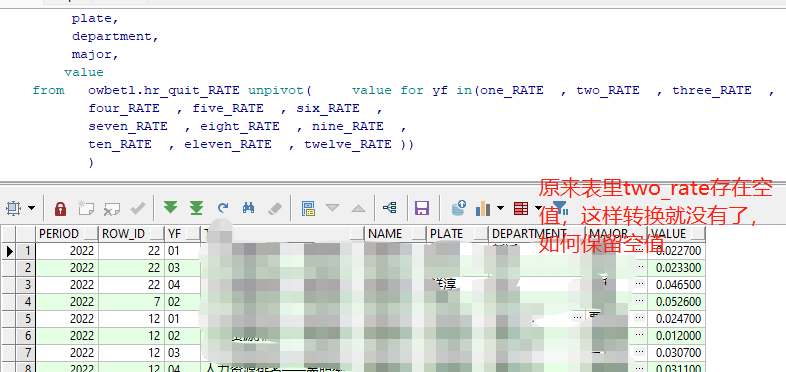786x372 pixels.
Task: Click YF cell 03 in row 2
Action: (x=182, y=267)
